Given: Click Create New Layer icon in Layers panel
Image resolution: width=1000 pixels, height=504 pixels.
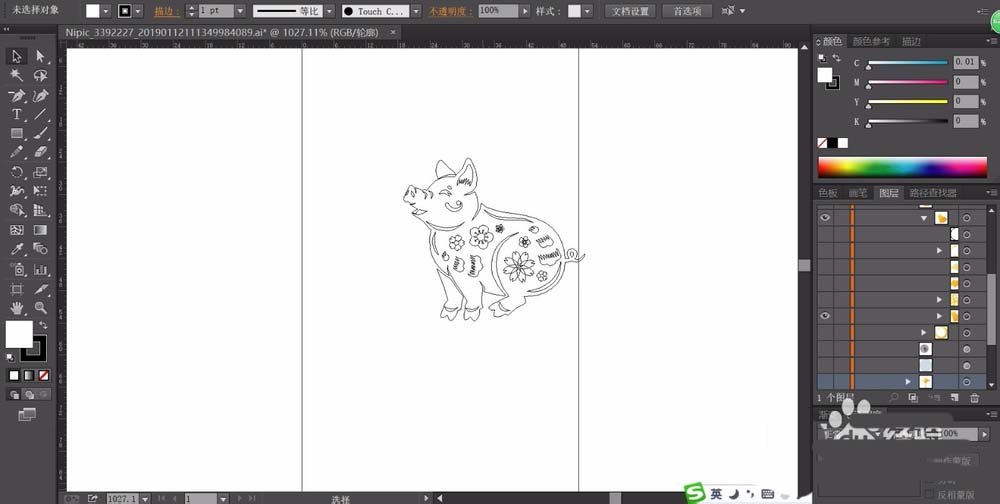Looking at the screenshot, I should tap(955, 397).
